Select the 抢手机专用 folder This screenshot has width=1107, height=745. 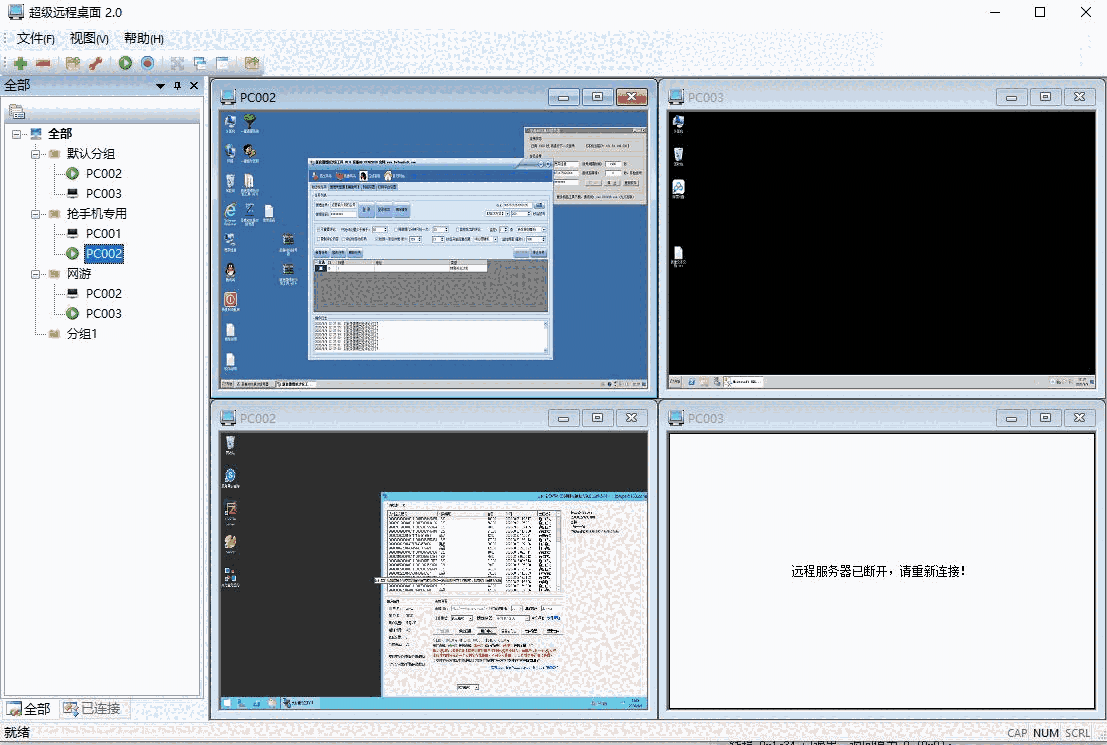tap(97, 213)
